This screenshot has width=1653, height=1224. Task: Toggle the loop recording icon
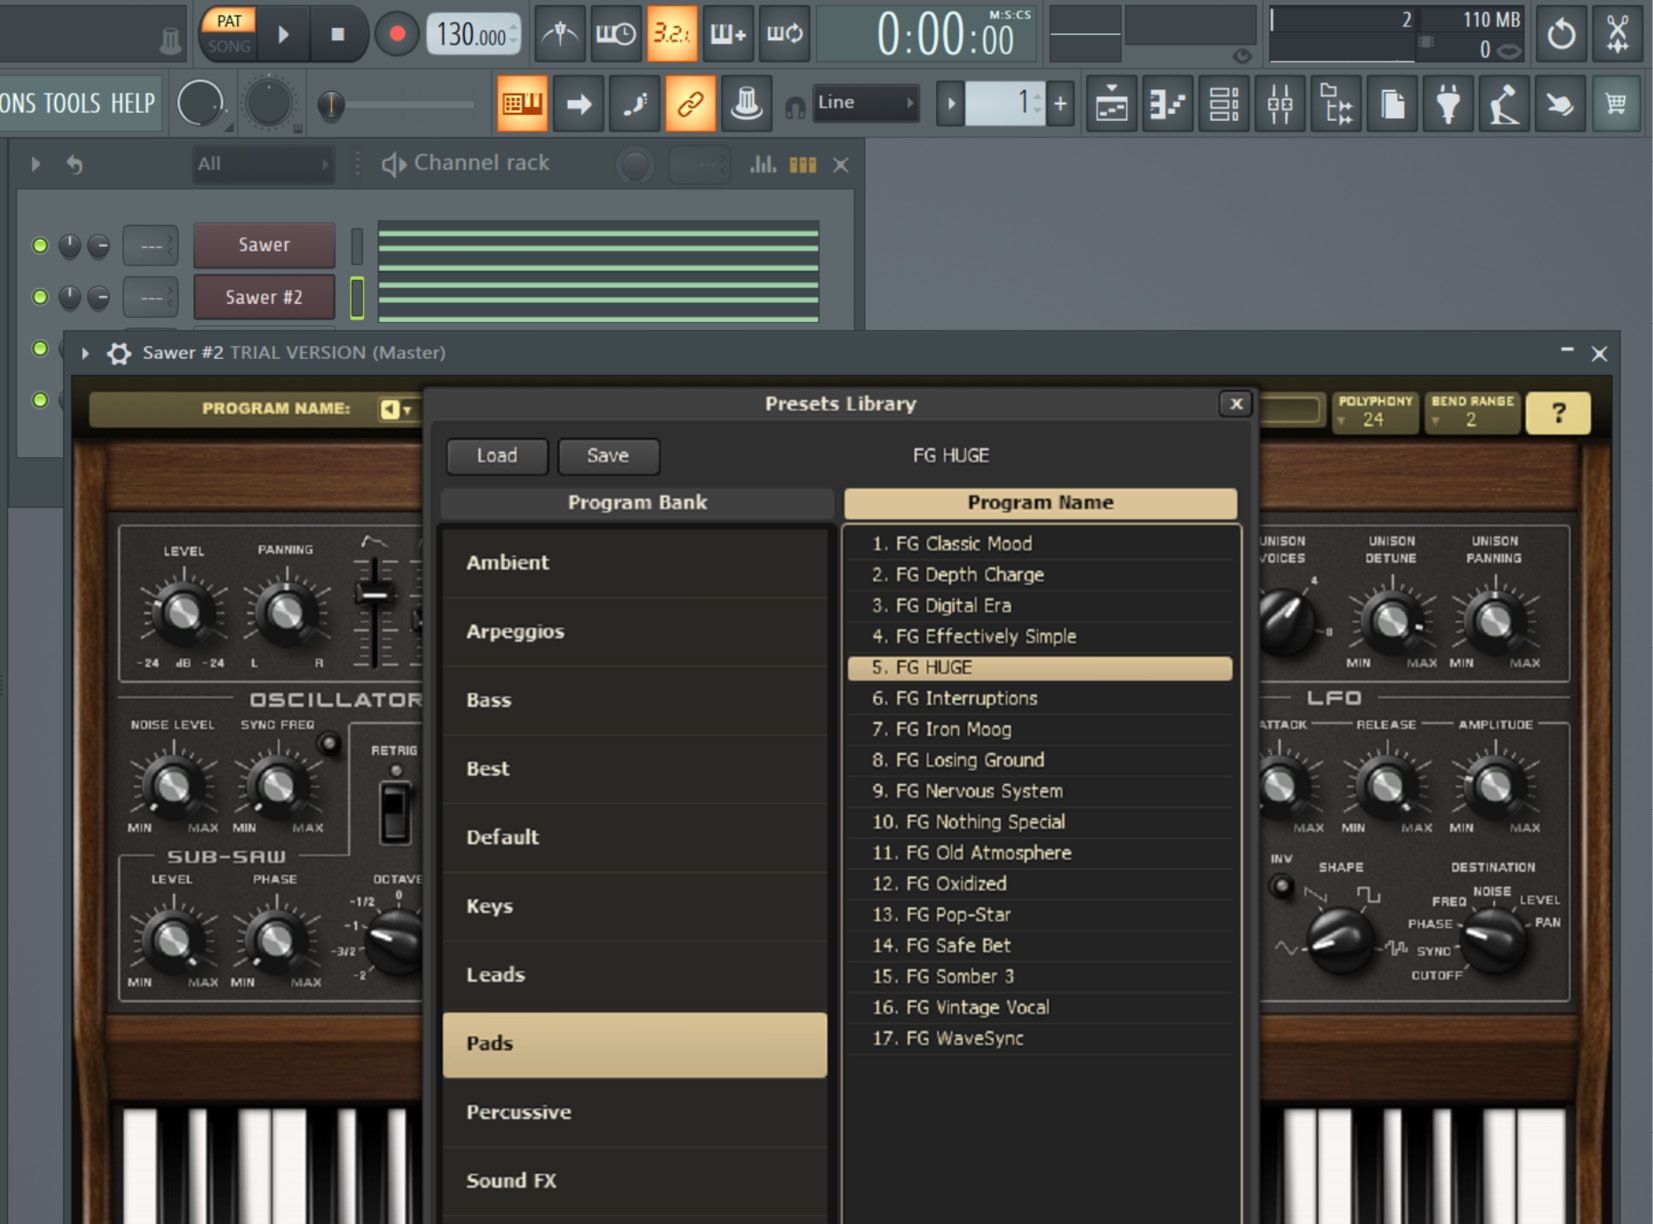pyautogui.click(x=784, y=35)
